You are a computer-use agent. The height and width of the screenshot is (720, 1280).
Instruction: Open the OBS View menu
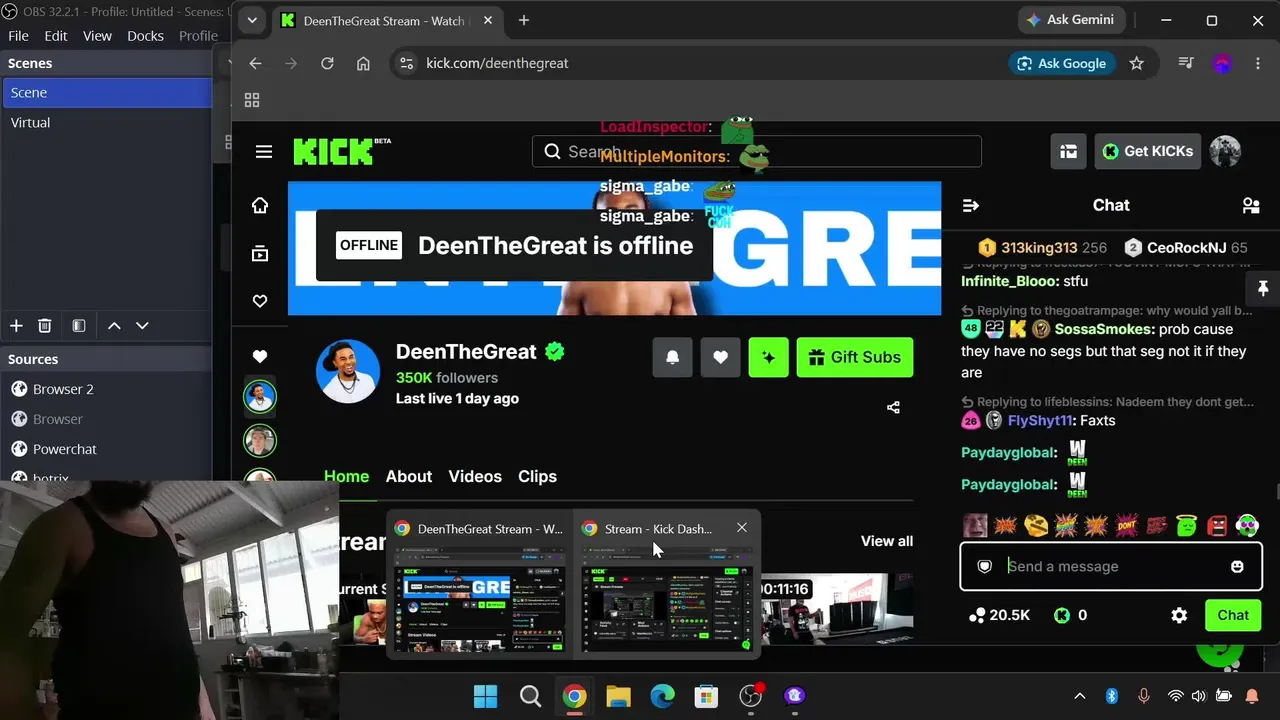(97, 35)
